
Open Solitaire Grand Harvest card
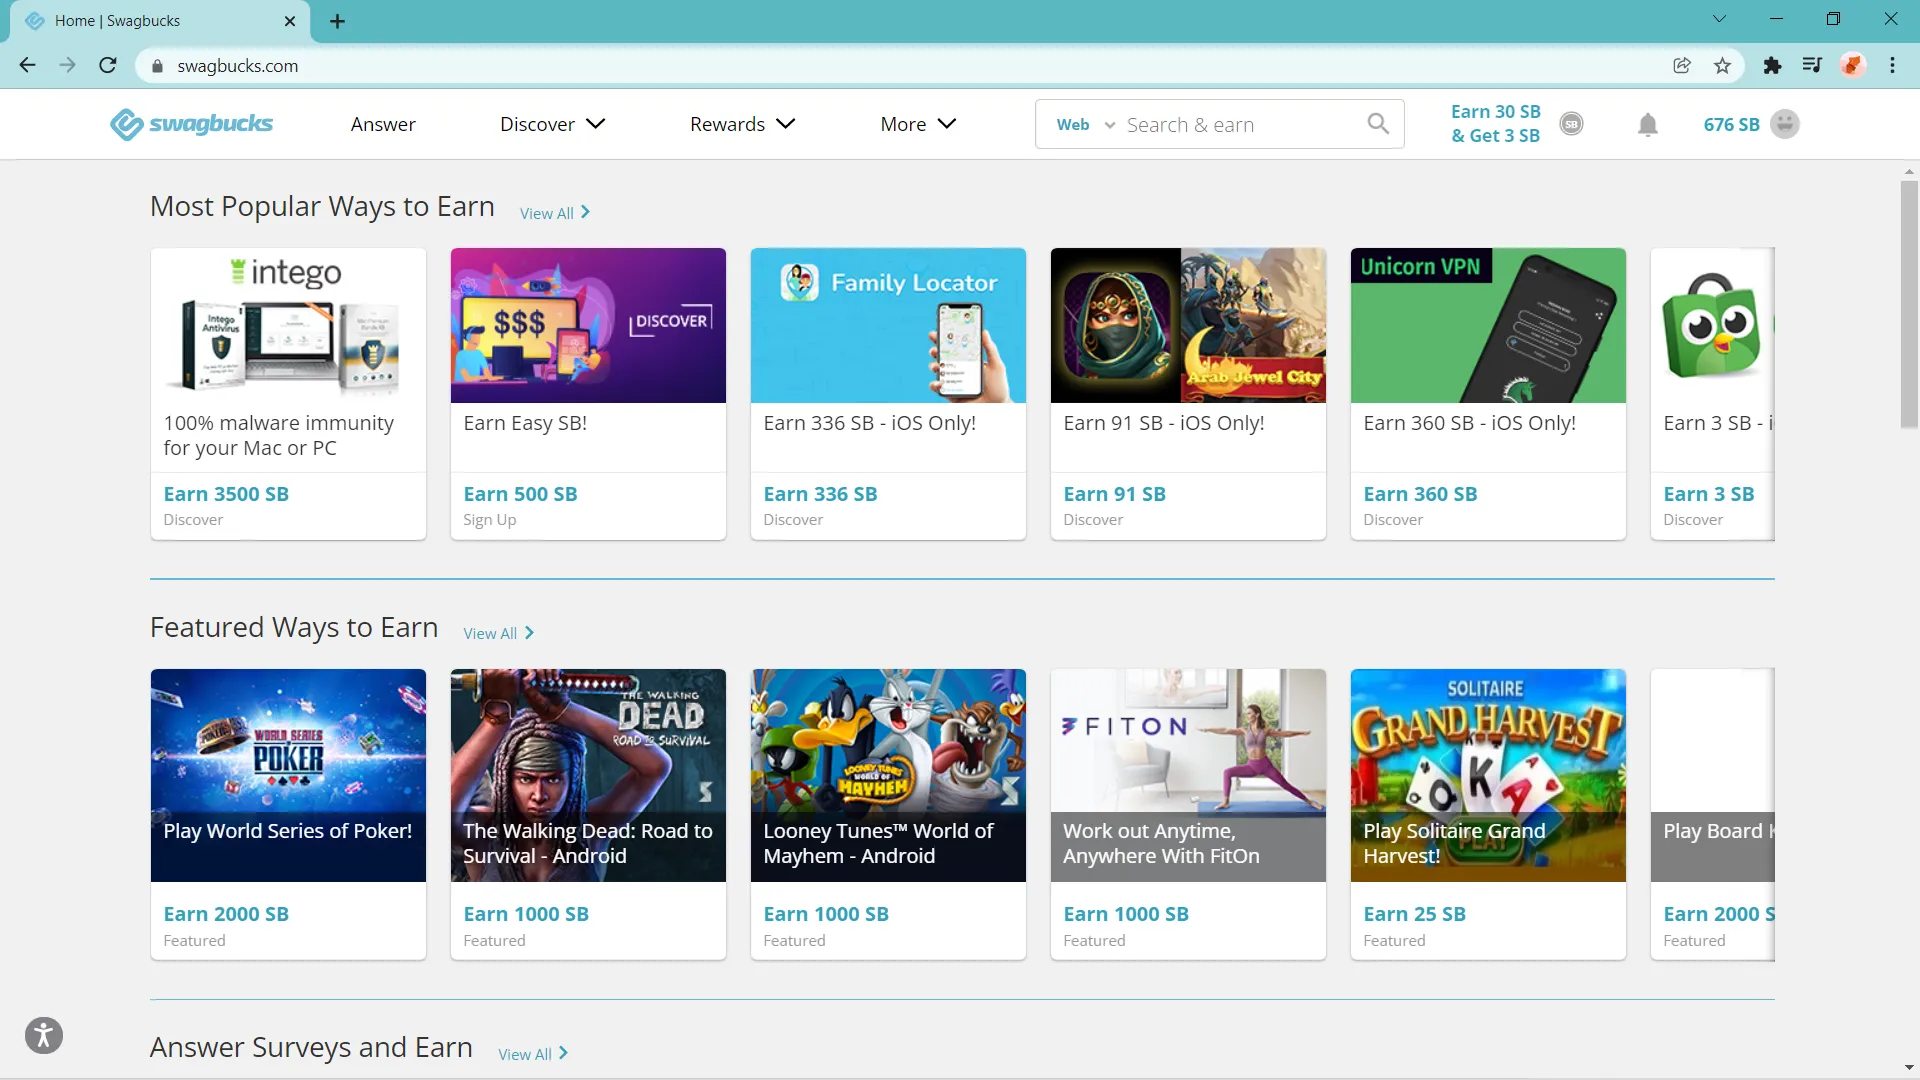1488,814
